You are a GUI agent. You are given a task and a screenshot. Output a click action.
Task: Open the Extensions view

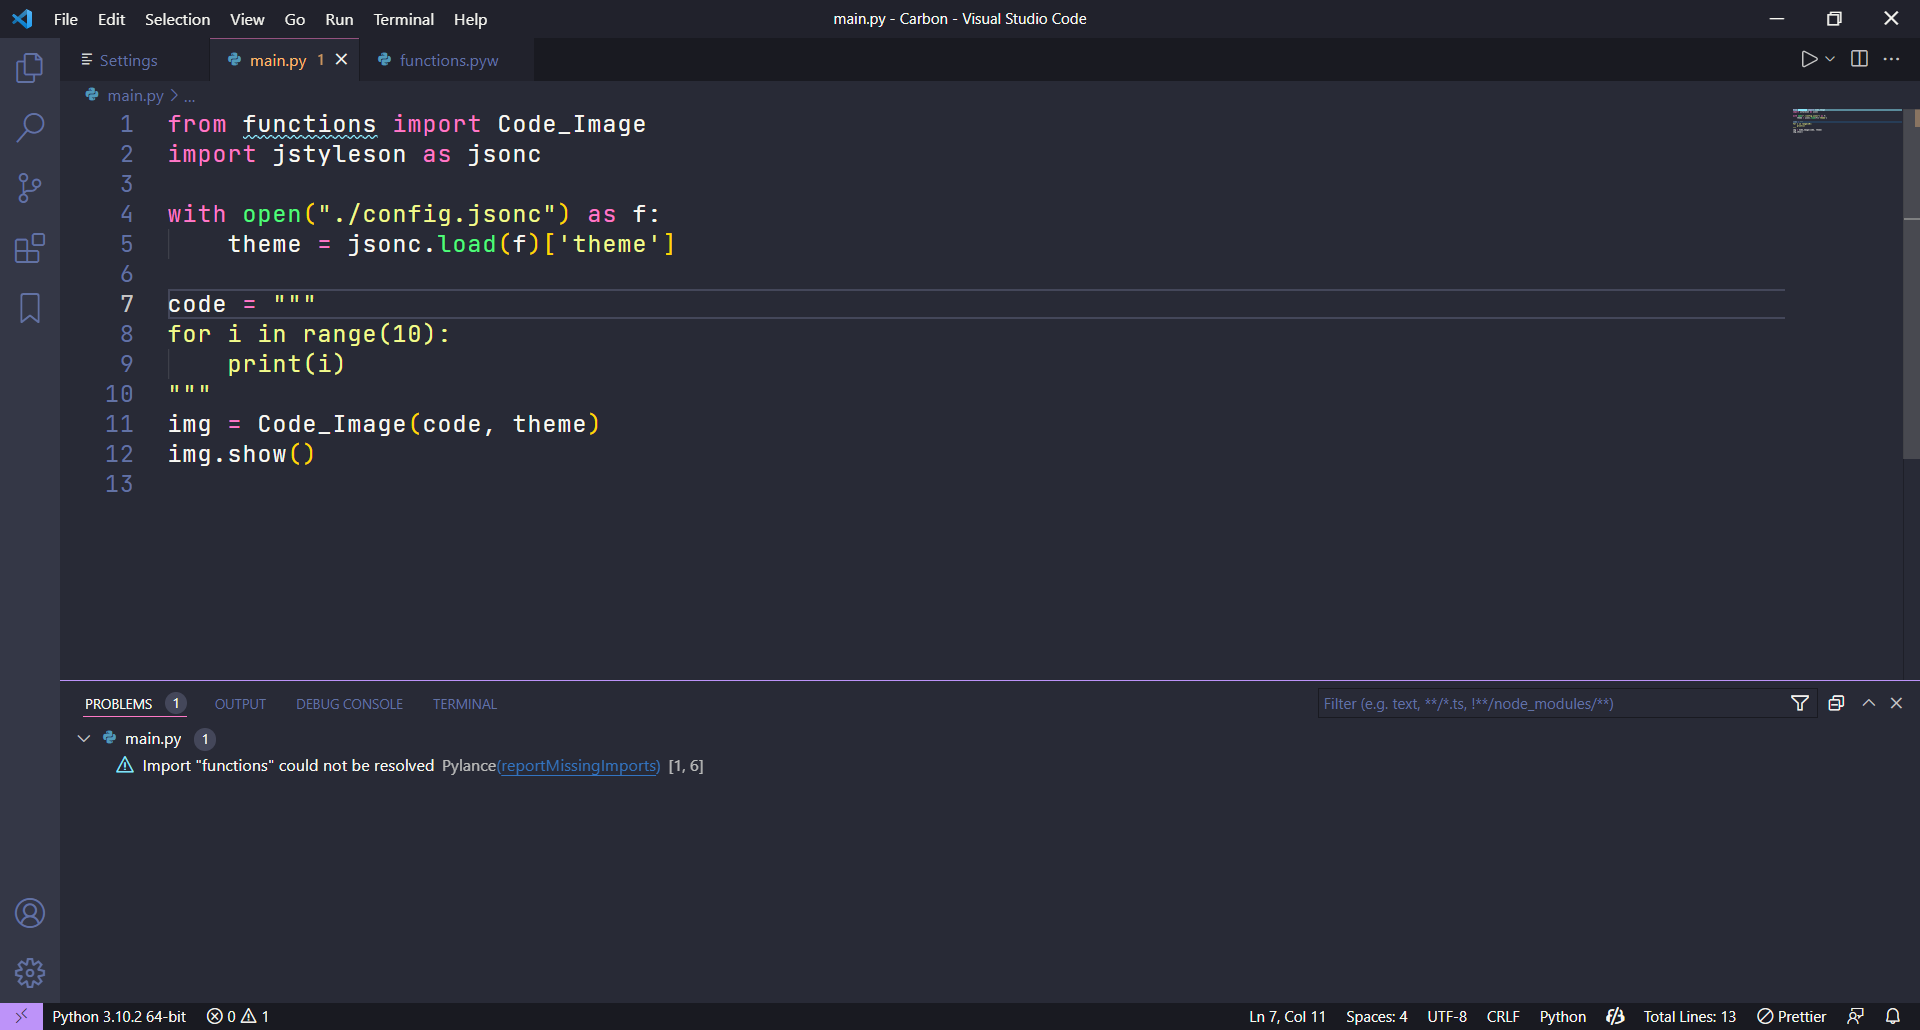(30, 248)
